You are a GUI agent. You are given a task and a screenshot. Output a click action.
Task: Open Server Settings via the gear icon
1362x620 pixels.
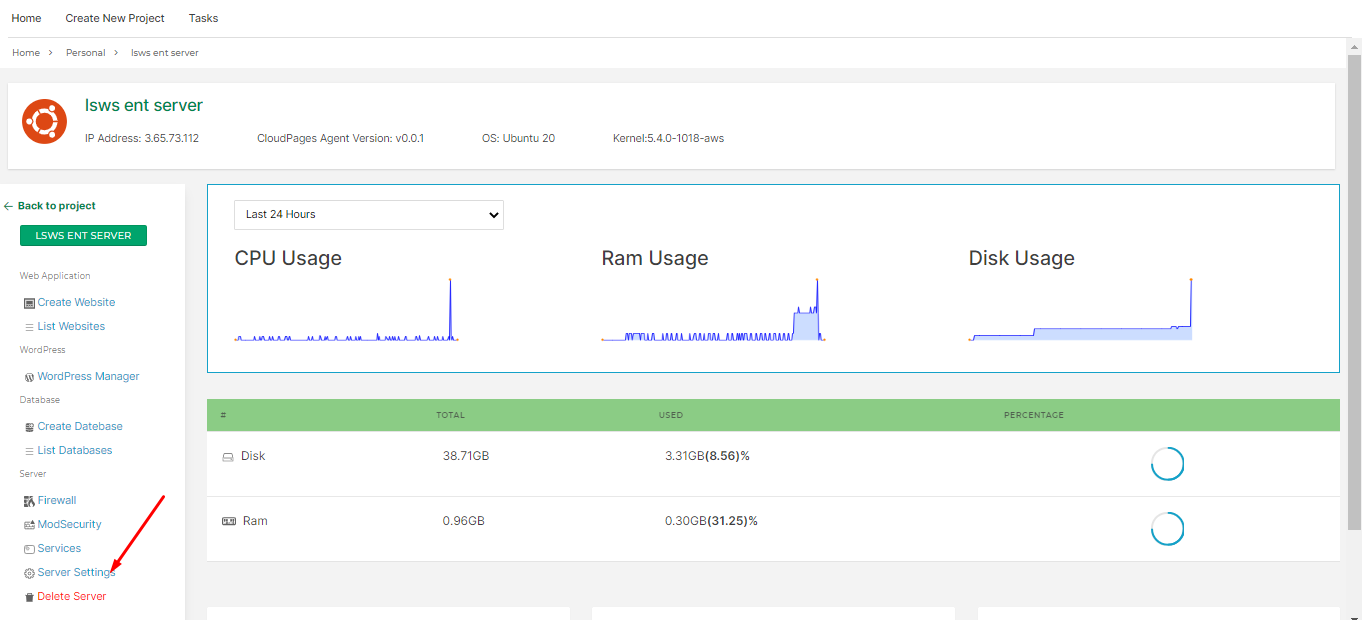[29, 571]
